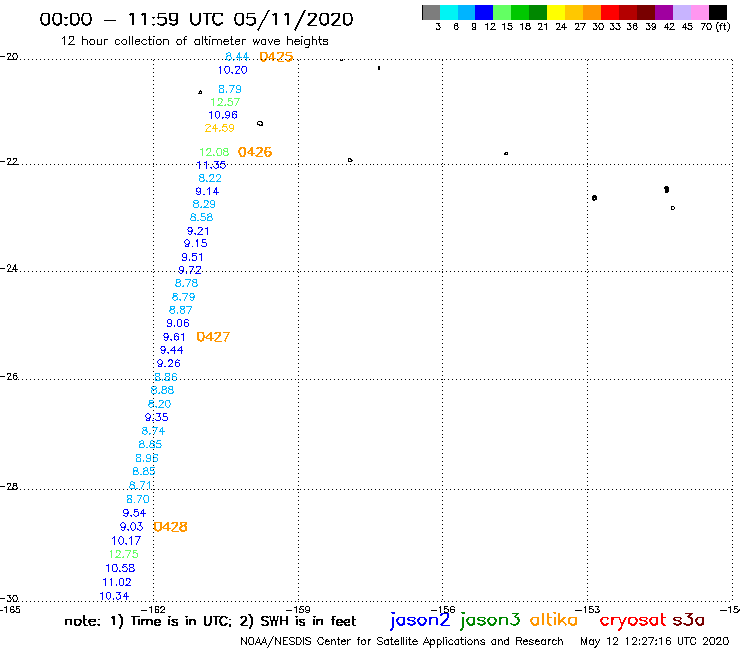The image size is (740, 650).
Task: Click the wave height value 10.20
Action: [232, 70]
